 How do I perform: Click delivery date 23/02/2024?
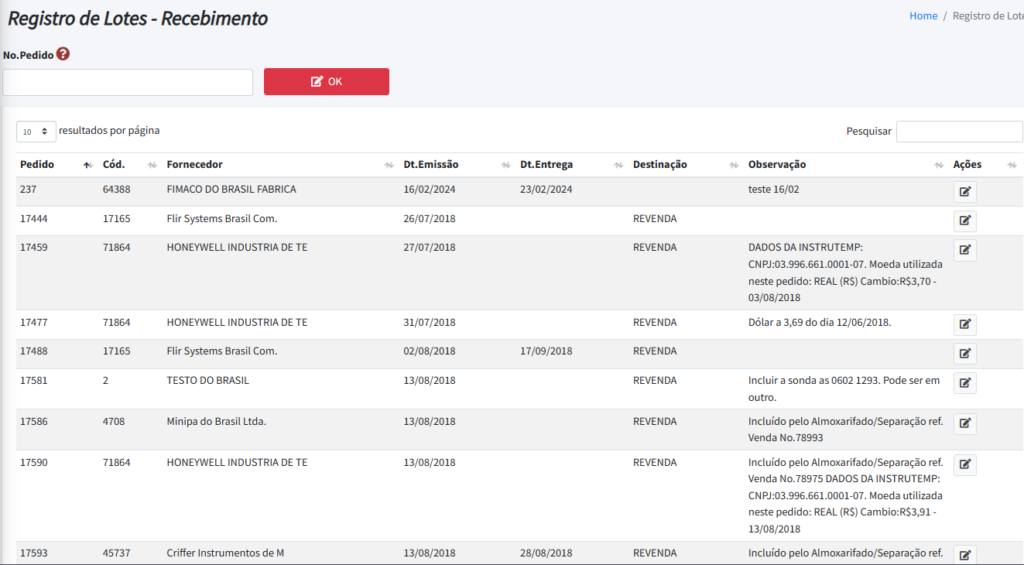coord(546,189)
